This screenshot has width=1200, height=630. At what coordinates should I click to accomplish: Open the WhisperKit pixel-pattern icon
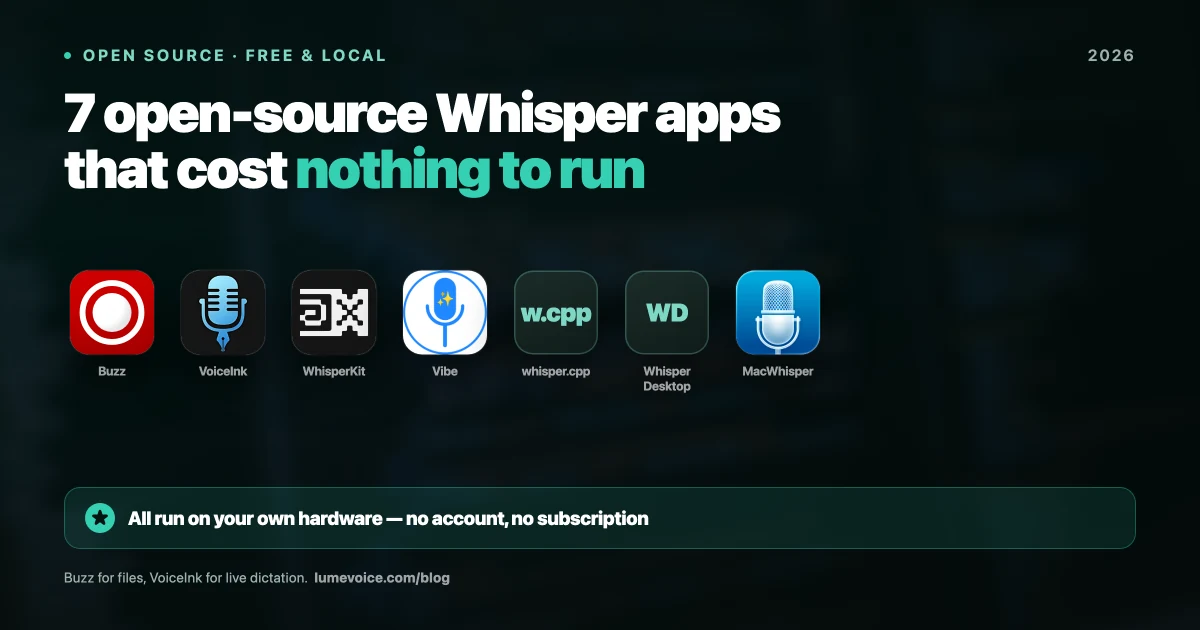[334, 312]
